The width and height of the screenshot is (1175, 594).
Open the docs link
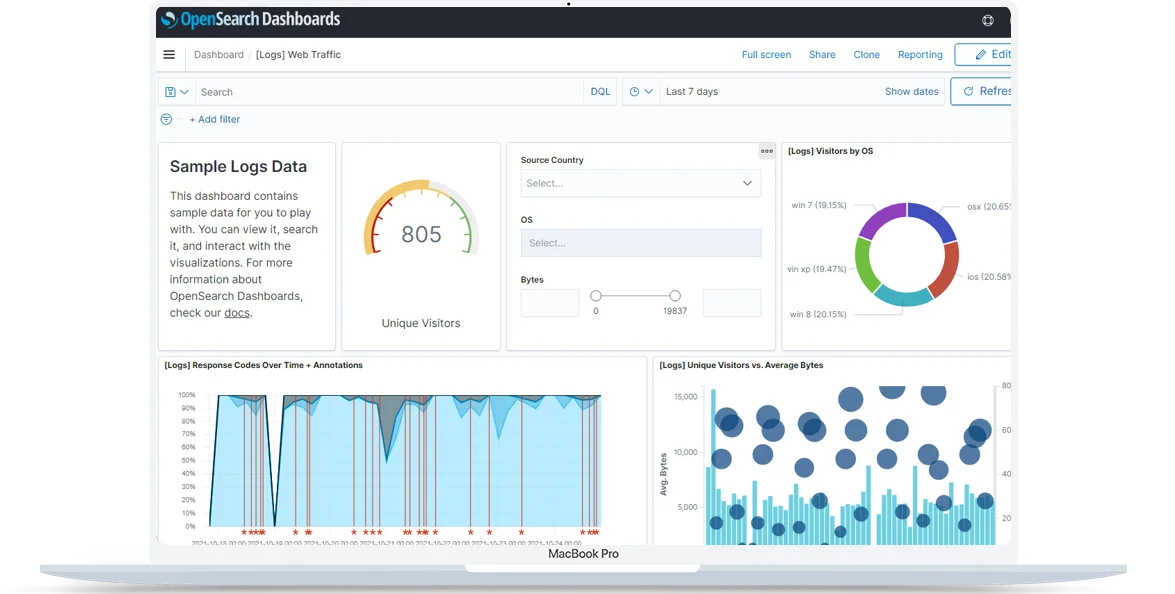pos(237,313)
